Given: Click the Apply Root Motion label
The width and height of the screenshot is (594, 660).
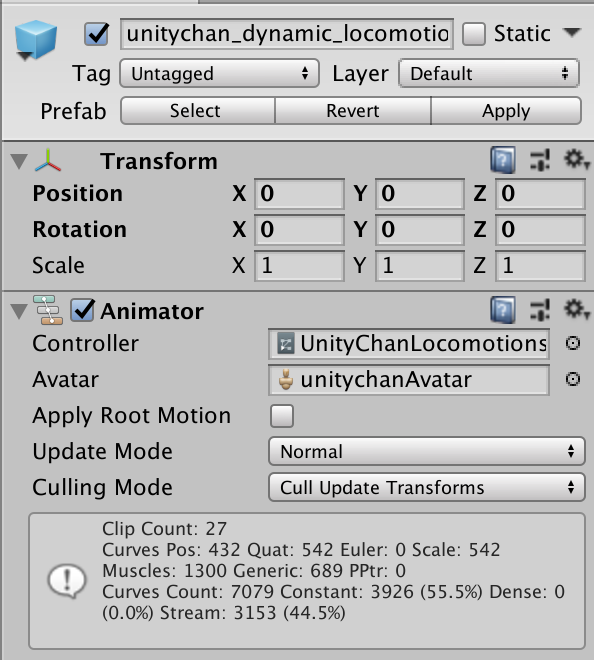Looking at the screenshot, I should coord(132,416).
